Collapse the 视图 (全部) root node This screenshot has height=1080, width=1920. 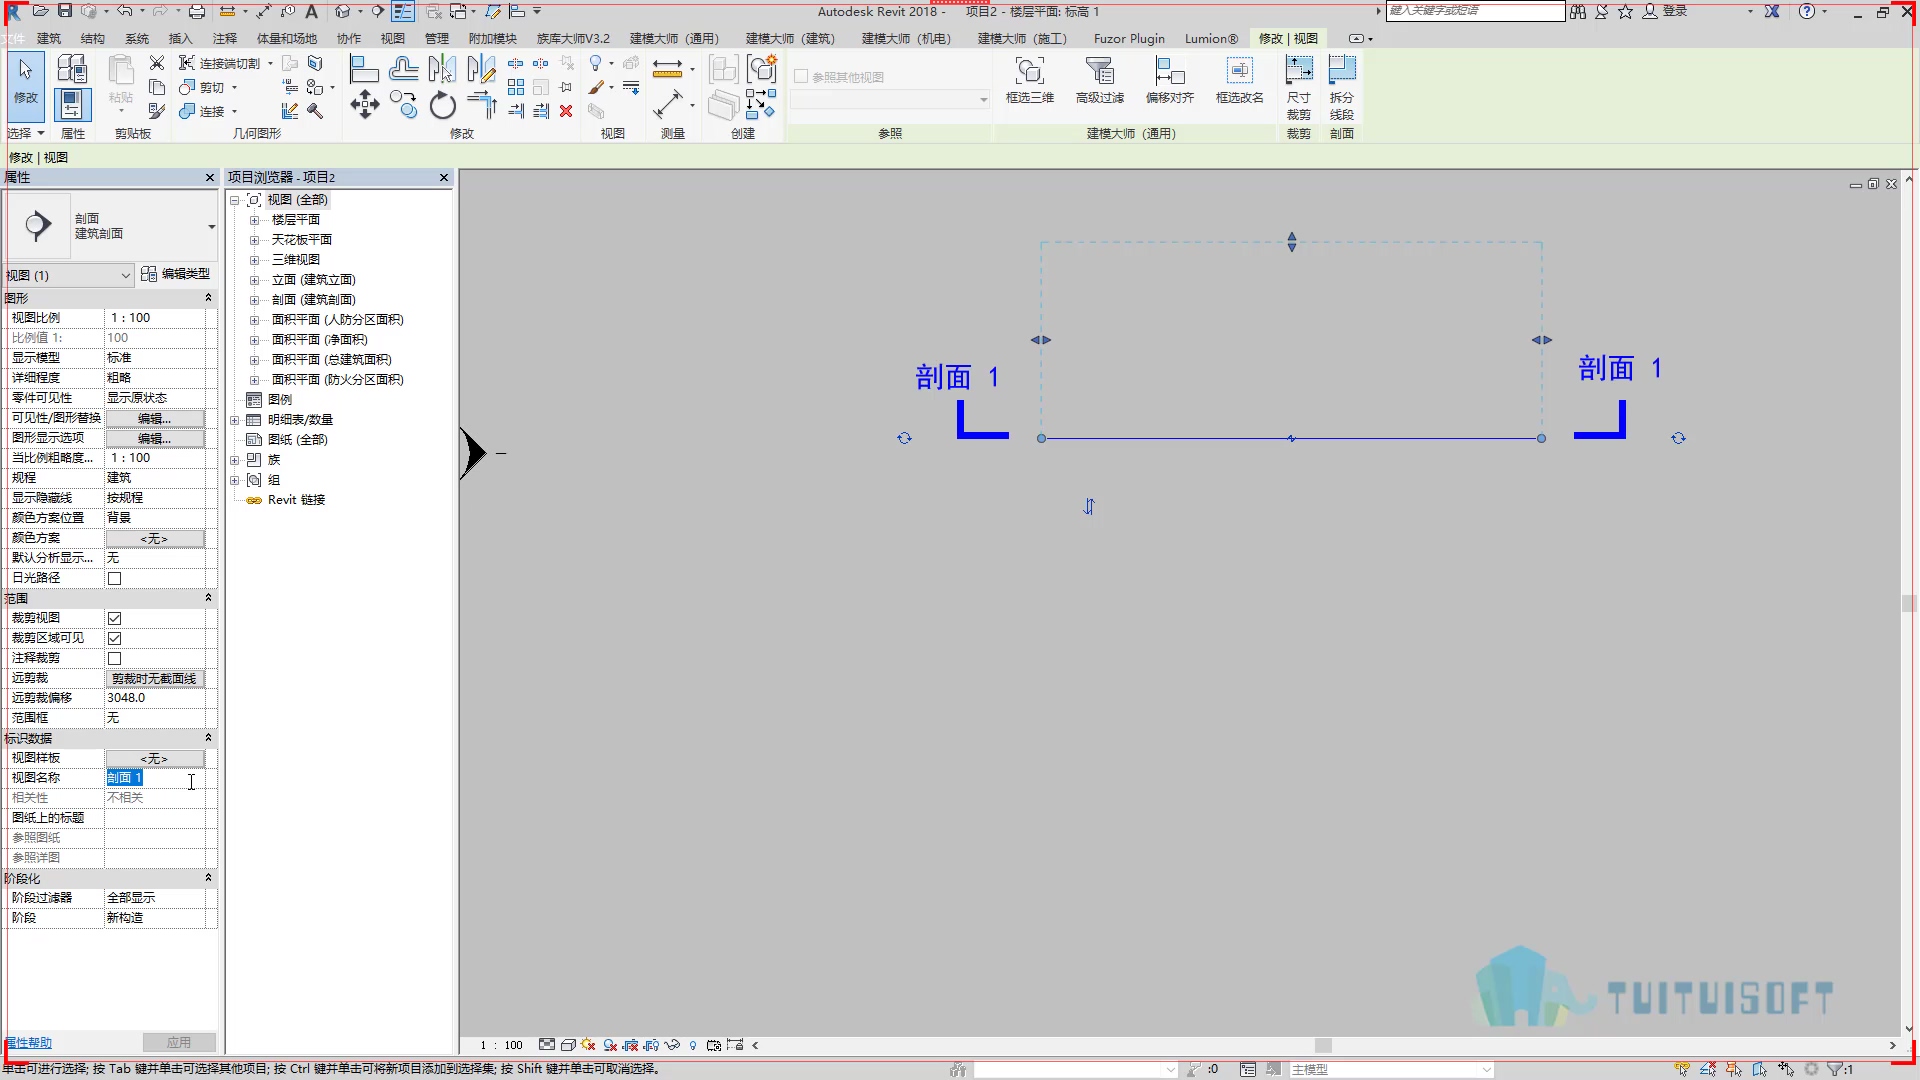click(x=234, y=200)
